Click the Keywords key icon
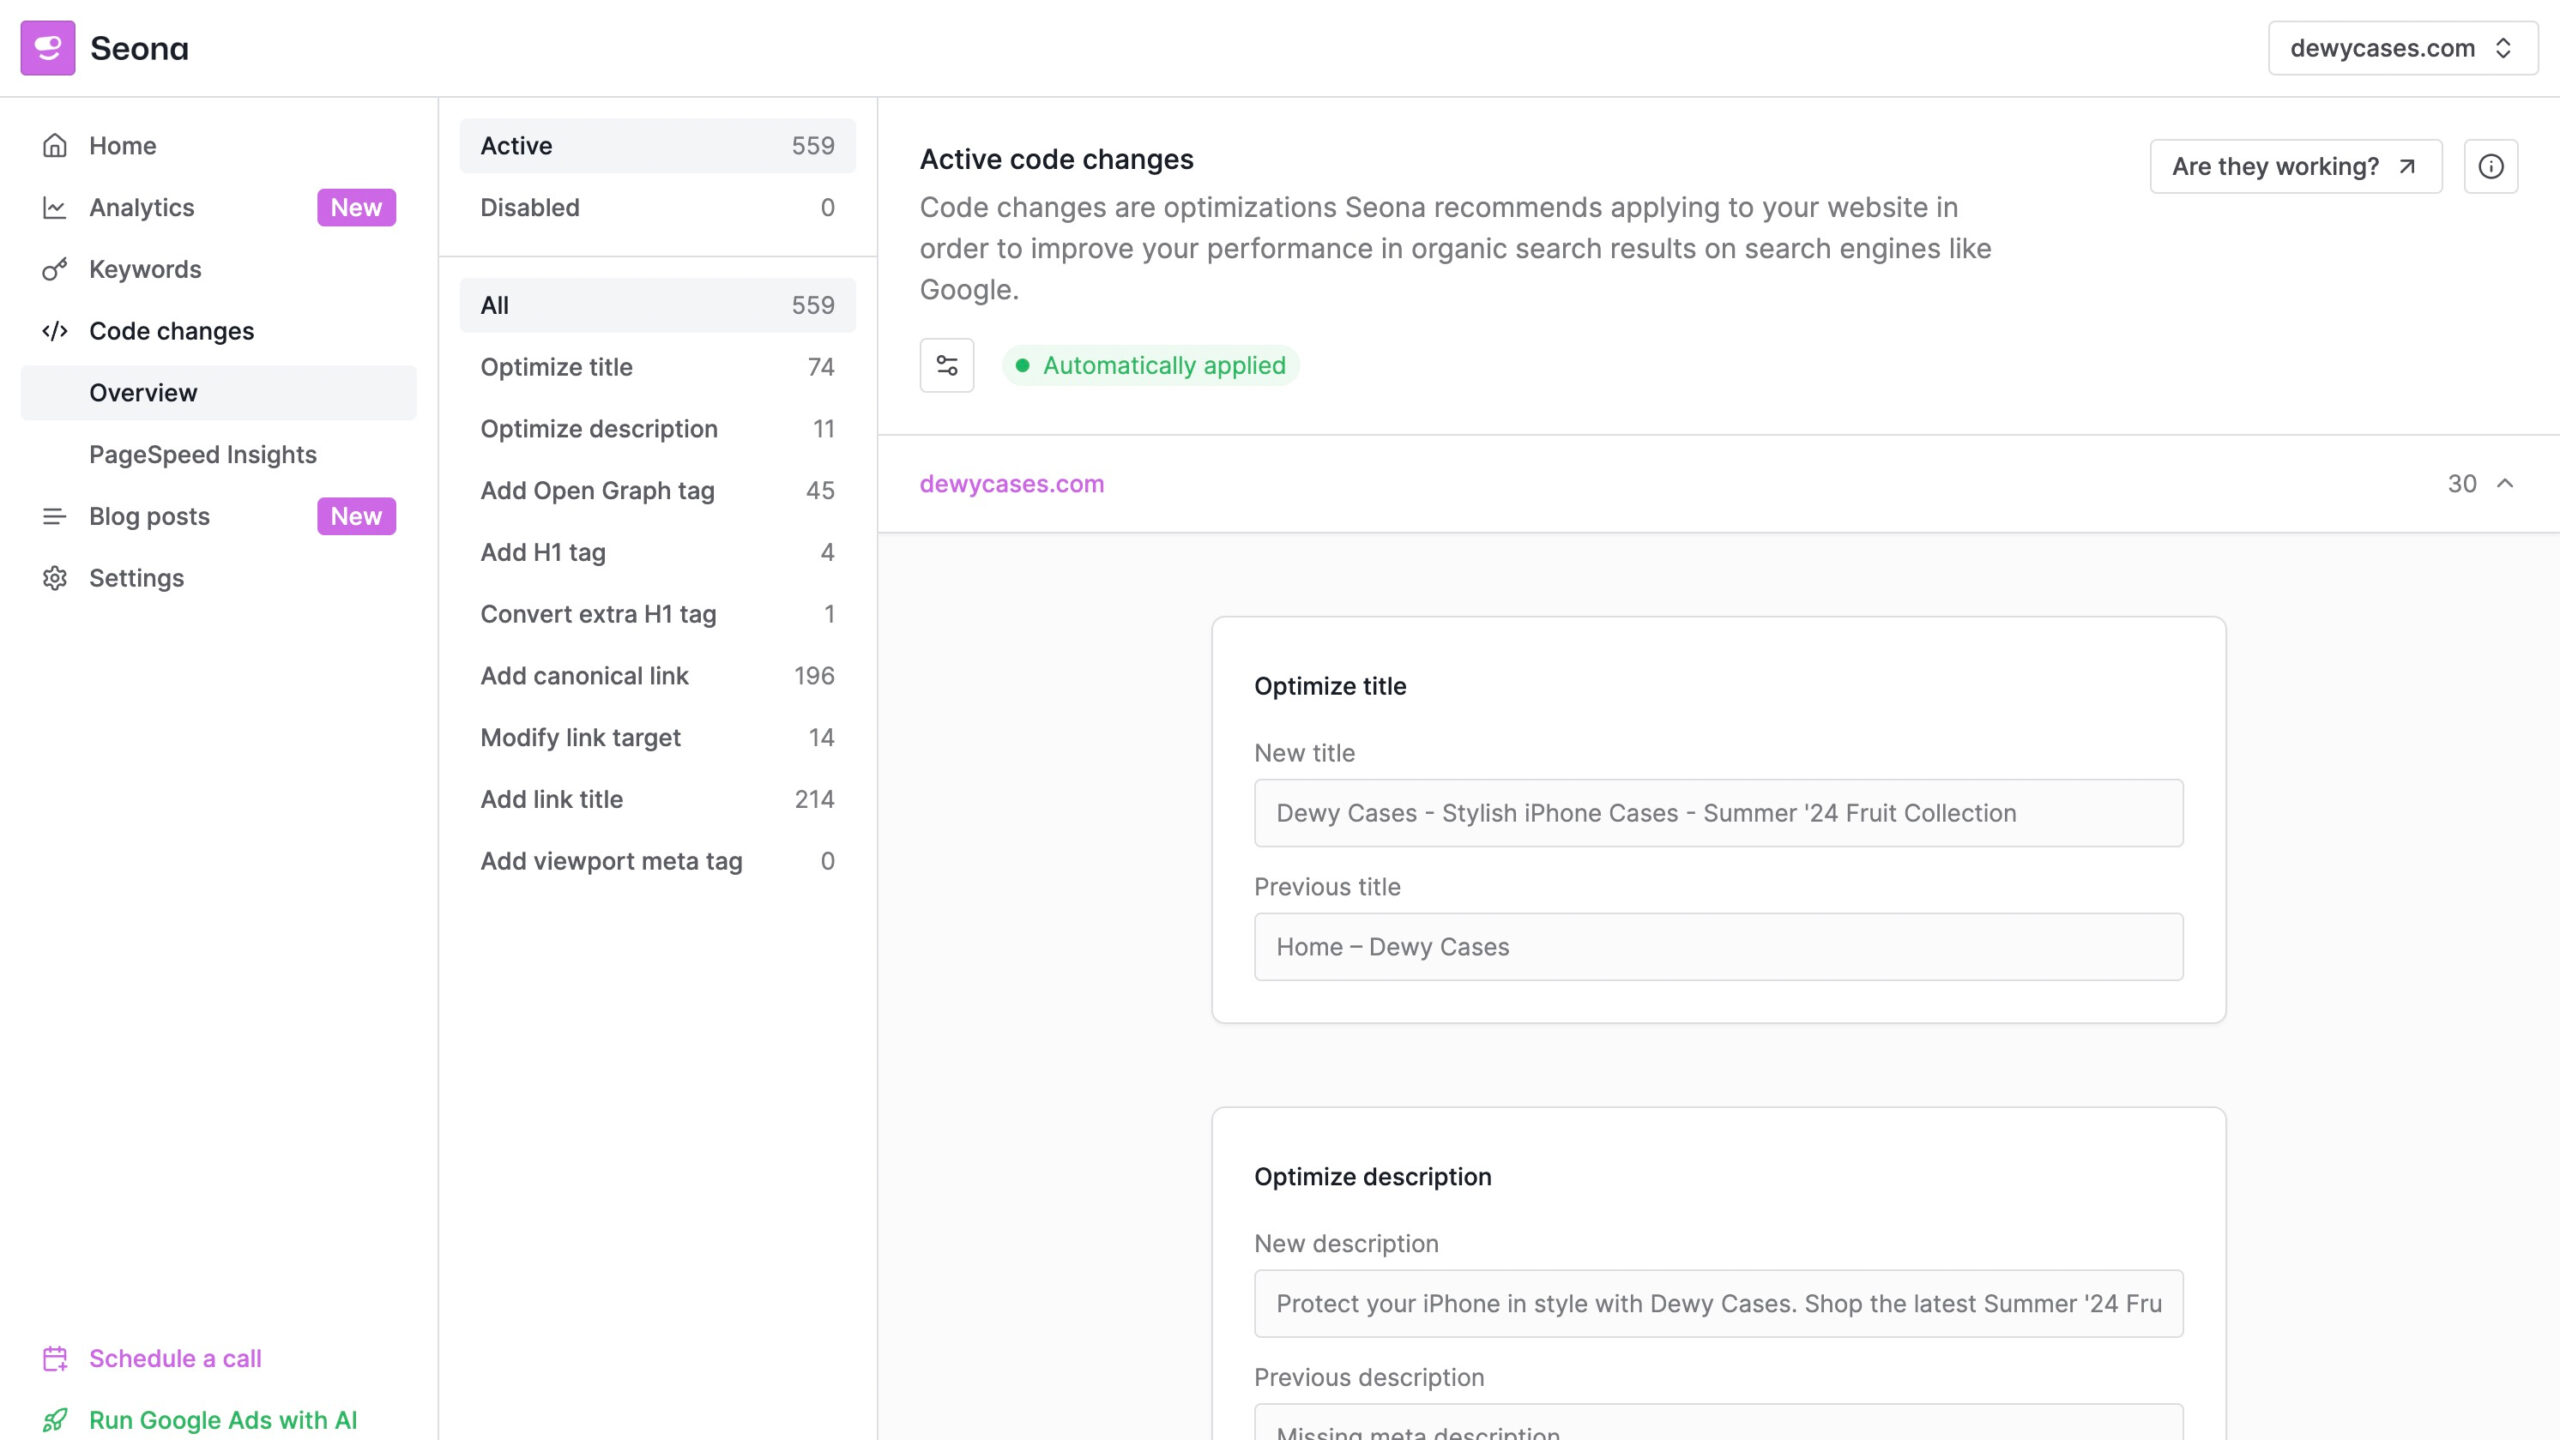 [x=55, y=270]
